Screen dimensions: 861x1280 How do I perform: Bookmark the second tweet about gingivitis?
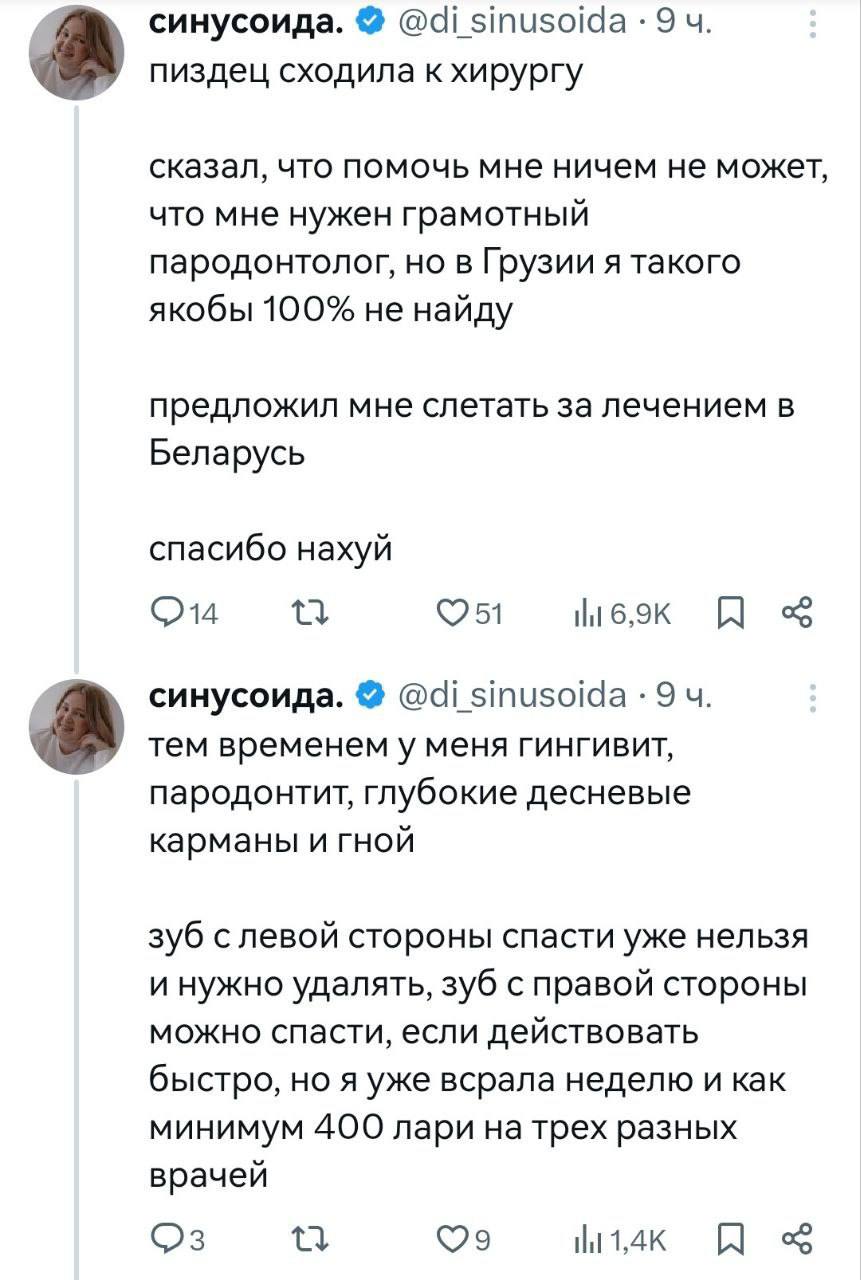click(x=732, y=1238)
